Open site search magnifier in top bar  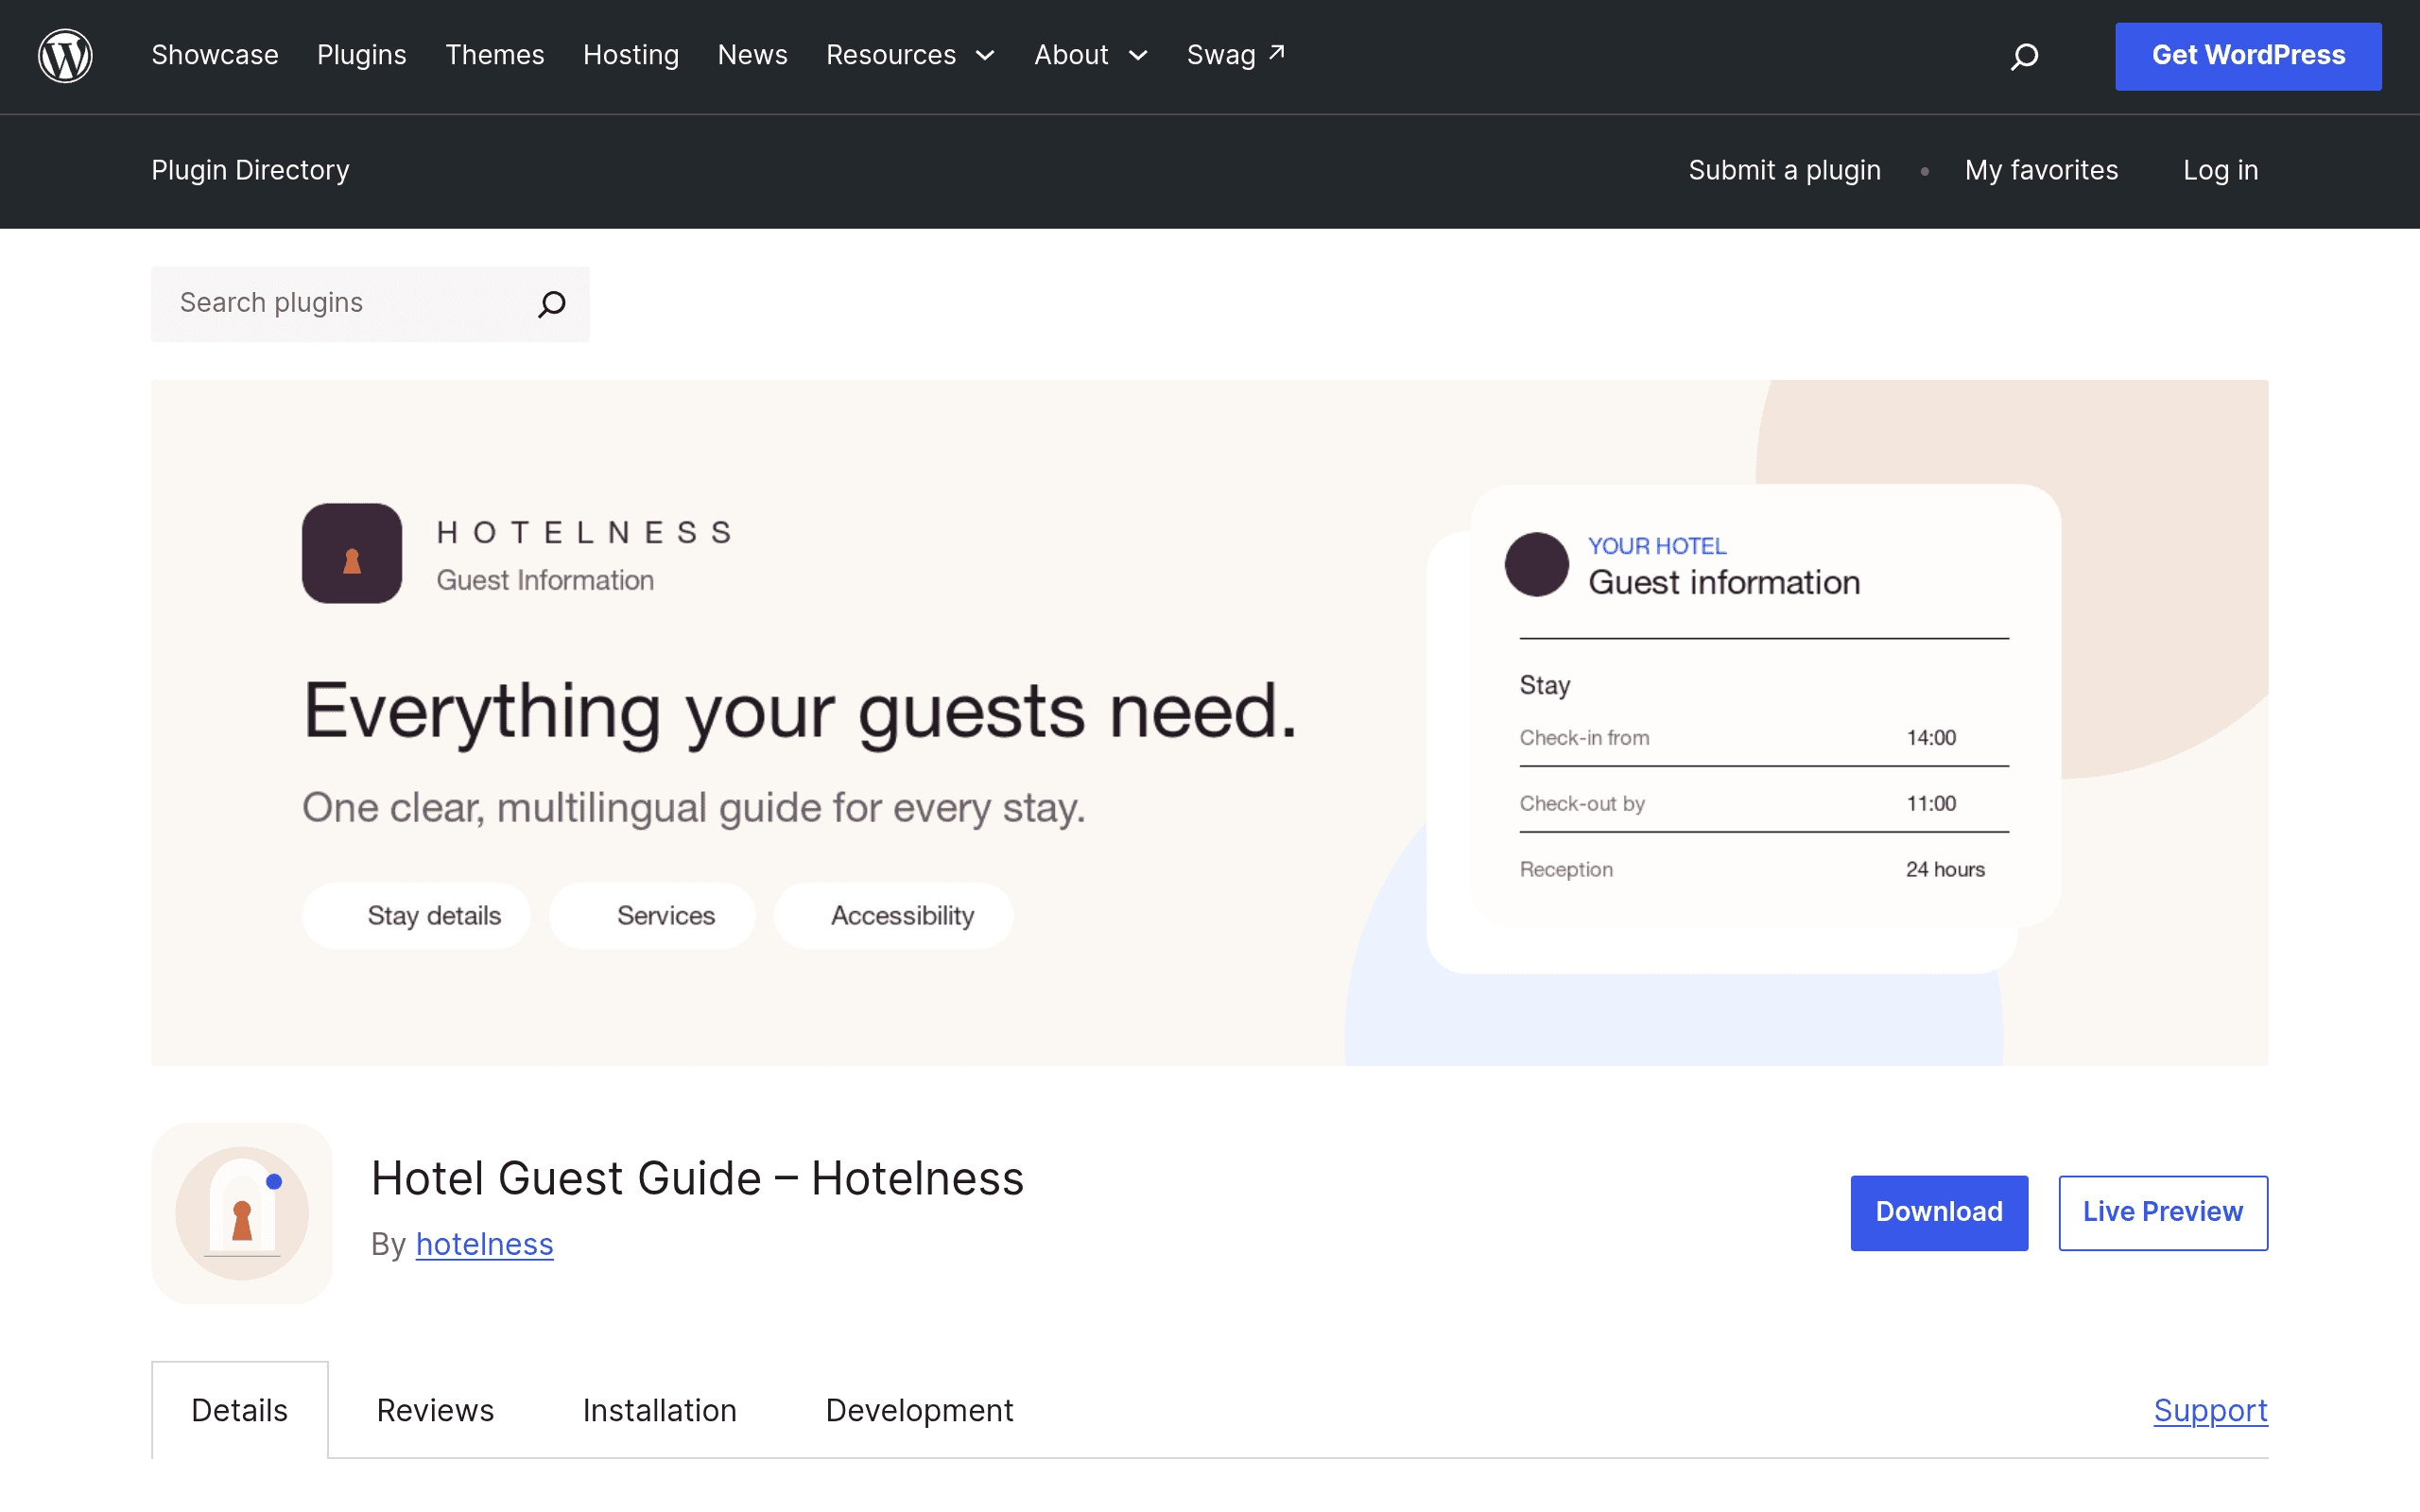click(2024, 56)
